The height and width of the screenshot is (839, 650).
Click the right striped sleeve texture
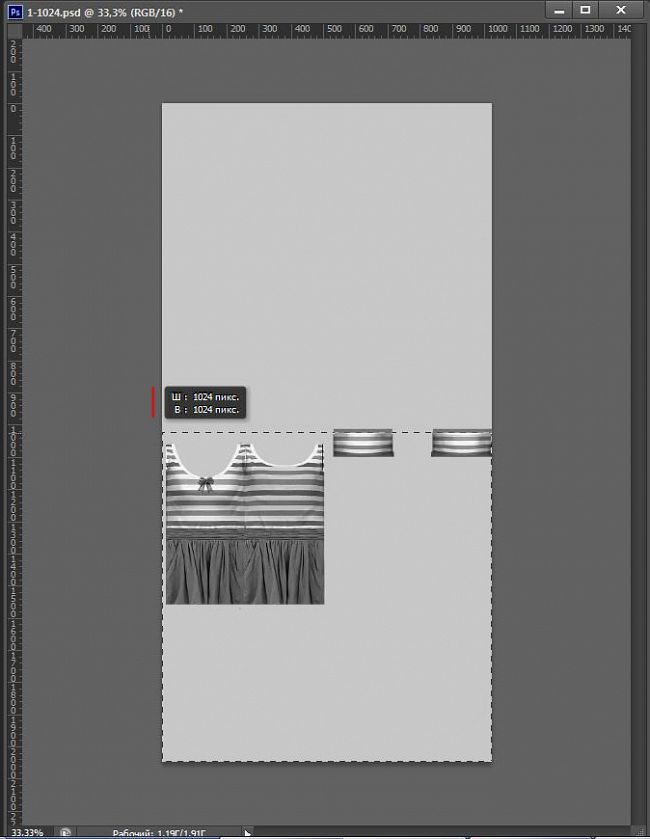click(x=461, y=443)
